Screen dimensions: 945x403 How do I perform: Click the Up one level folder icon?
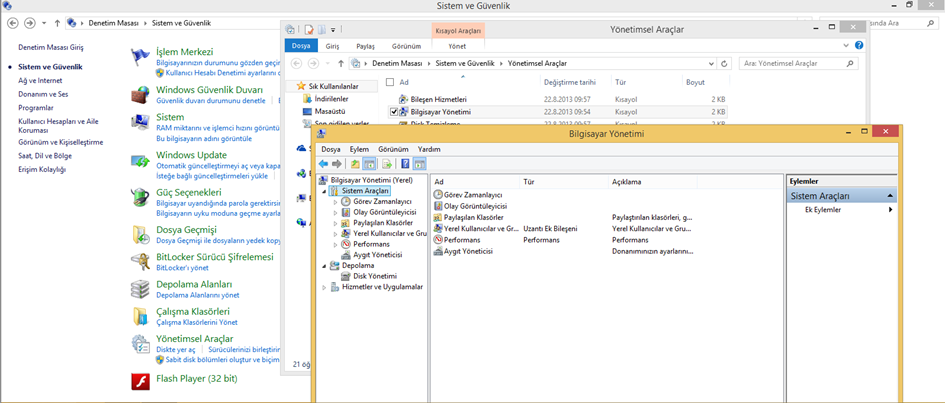click(356, 163)
